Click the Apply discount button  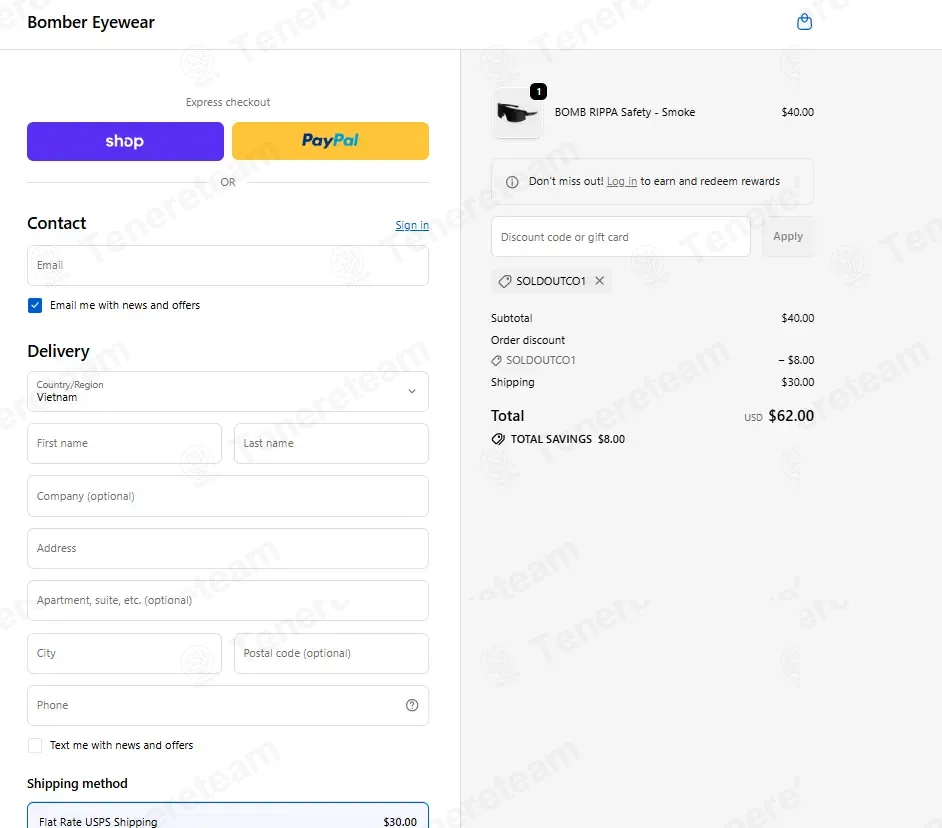pos(788,237)
